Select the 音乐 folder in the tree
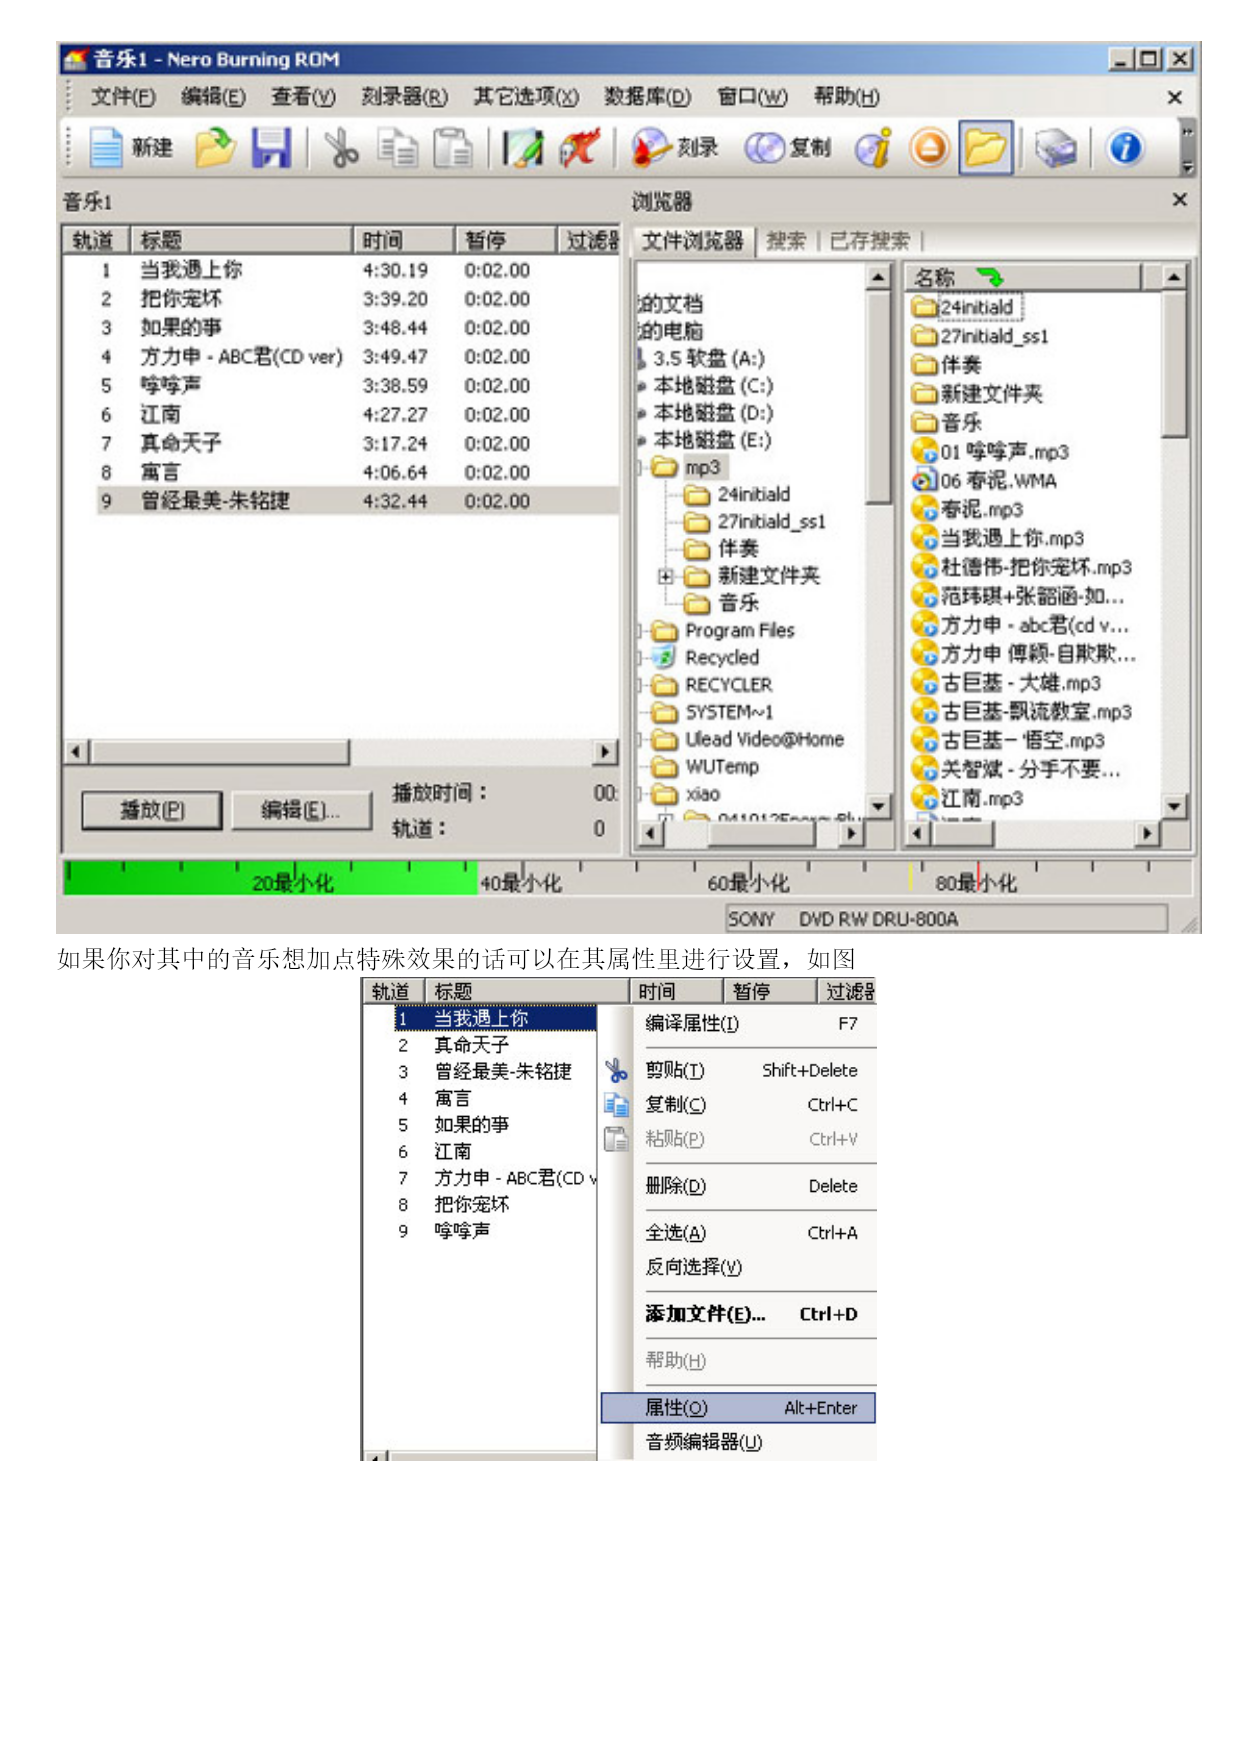 (x=722, y=603)
